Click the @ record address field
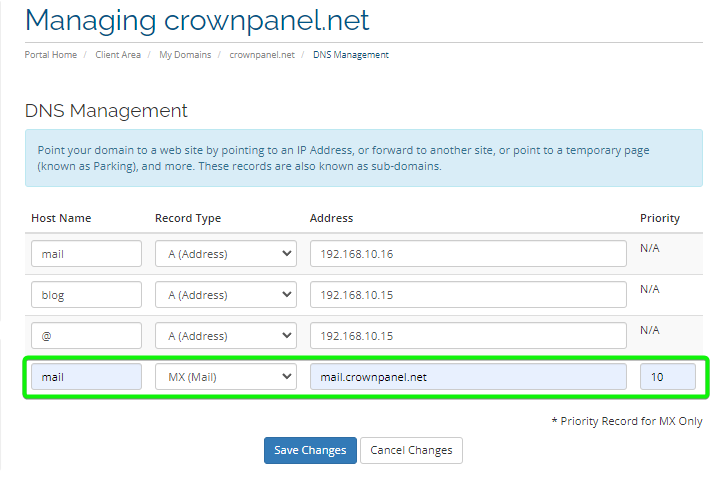This screenshot has height=483, width=727. point(468,336)
